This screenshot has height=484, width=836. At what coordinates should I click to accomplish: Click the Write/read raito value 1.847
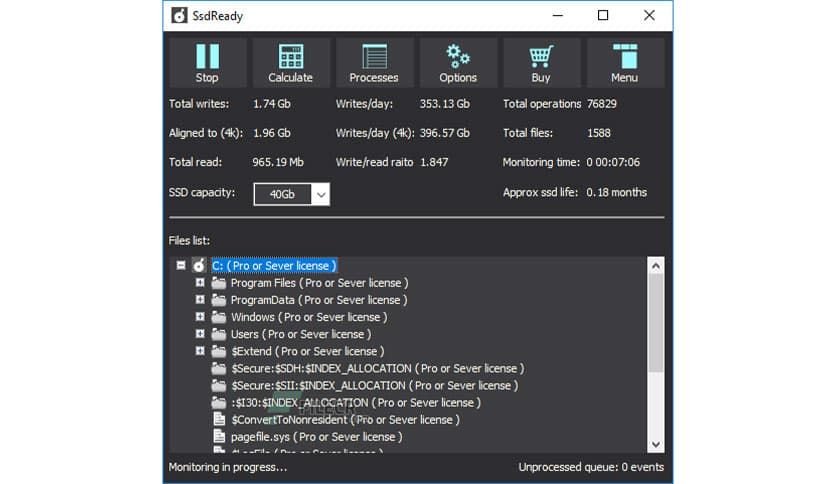(434, 162)
